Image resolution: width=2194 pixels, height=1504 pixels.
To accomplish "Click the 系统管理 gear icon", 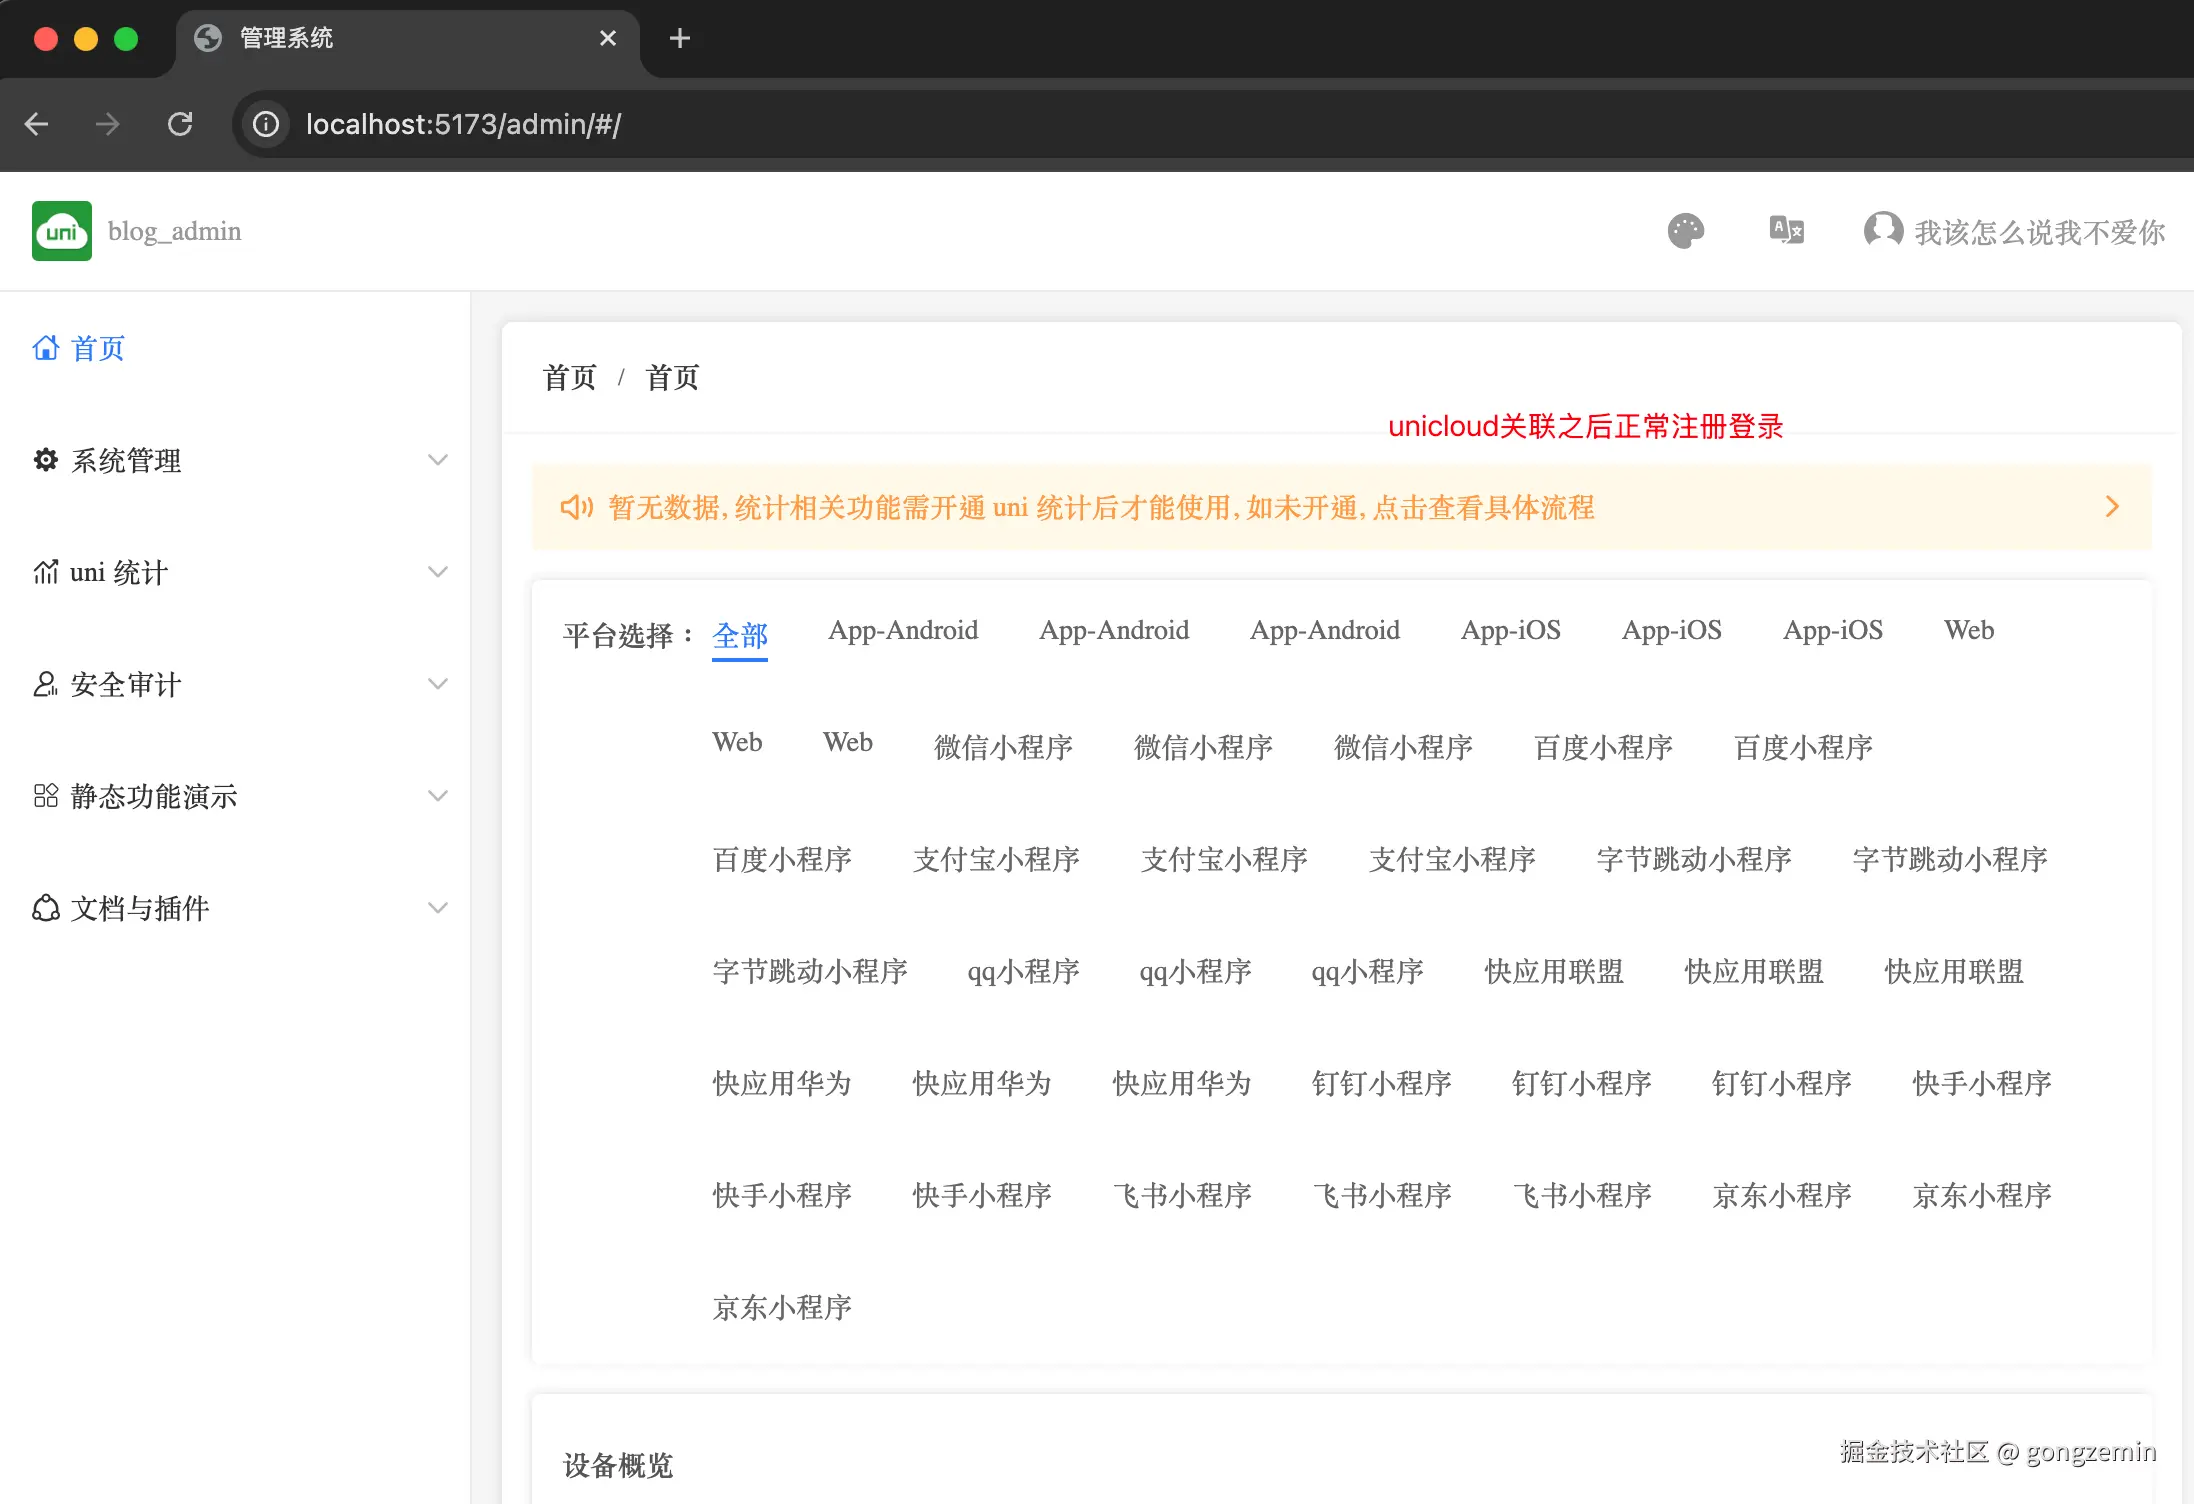I will pos(46,460).
